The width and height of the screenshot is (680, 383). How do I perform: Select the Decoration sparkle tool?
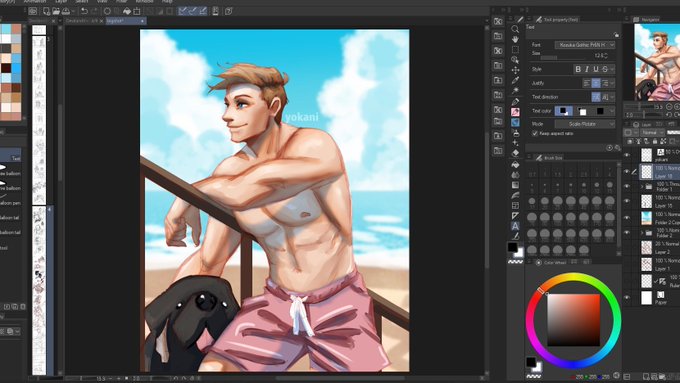pyautogui.click(x=515, y=143)
